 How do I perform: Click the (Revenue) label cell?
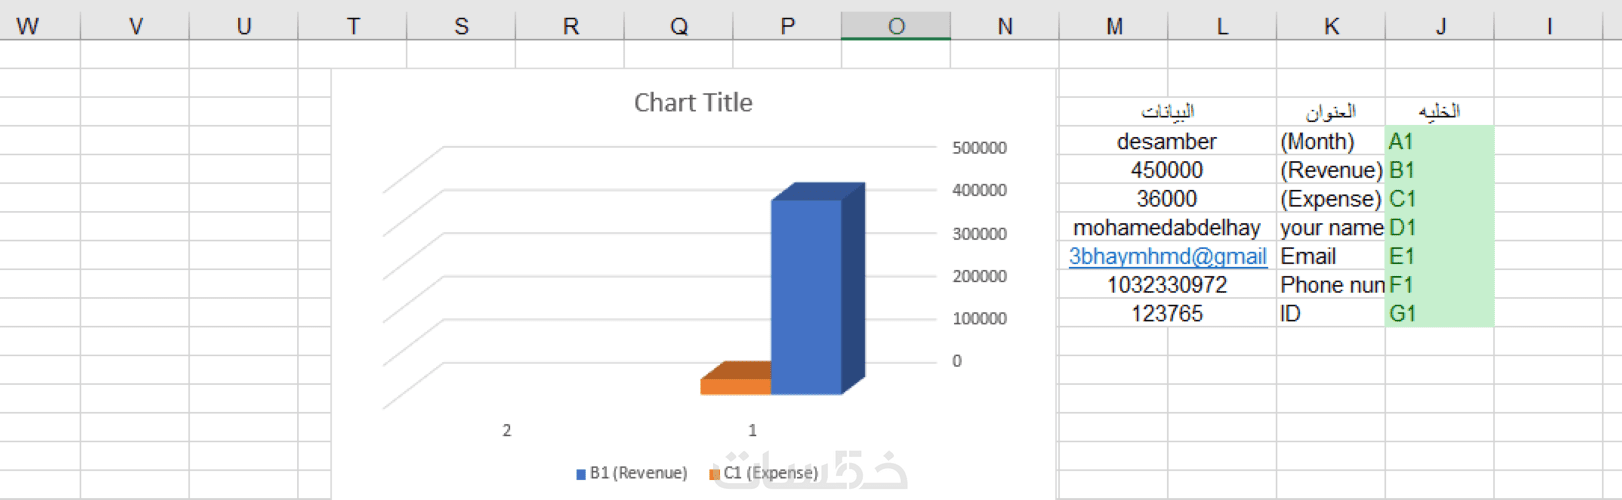pos(1331,171)
